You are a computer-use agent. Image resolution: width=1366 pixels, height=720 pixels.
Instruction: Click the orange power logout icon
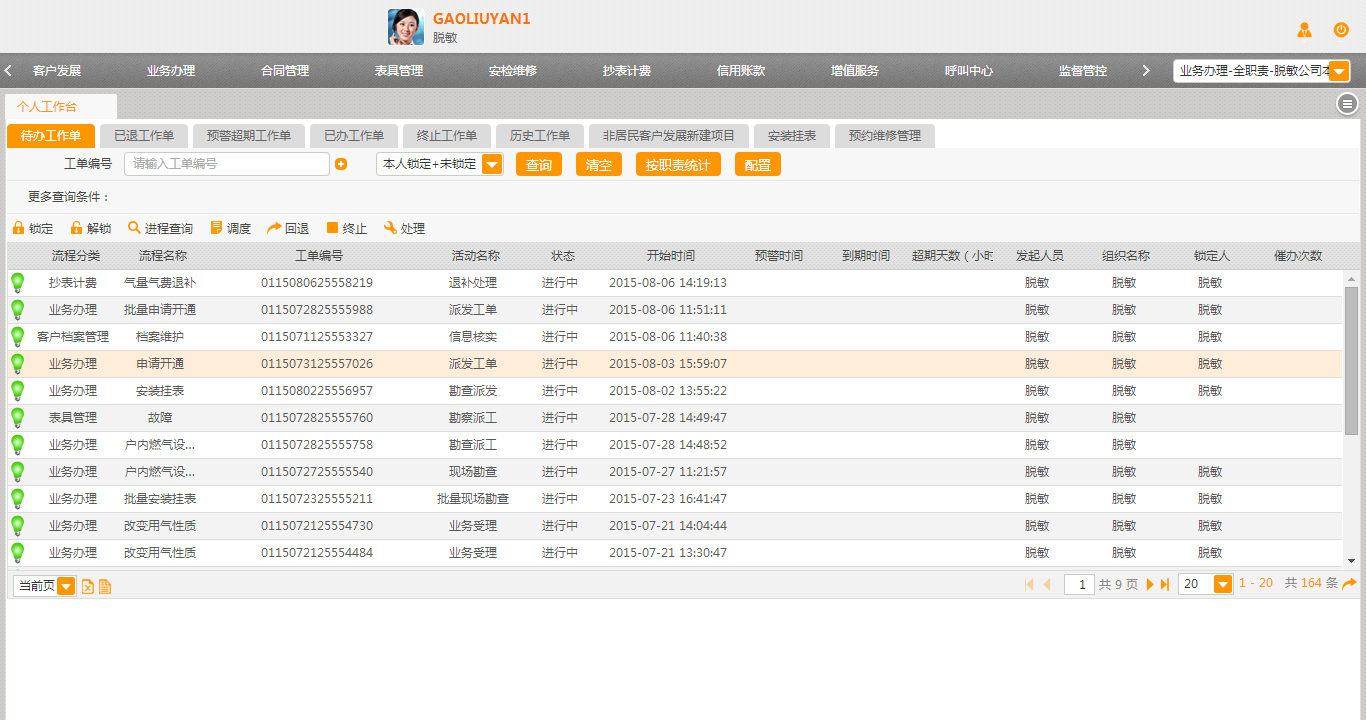pos(1341,30)
